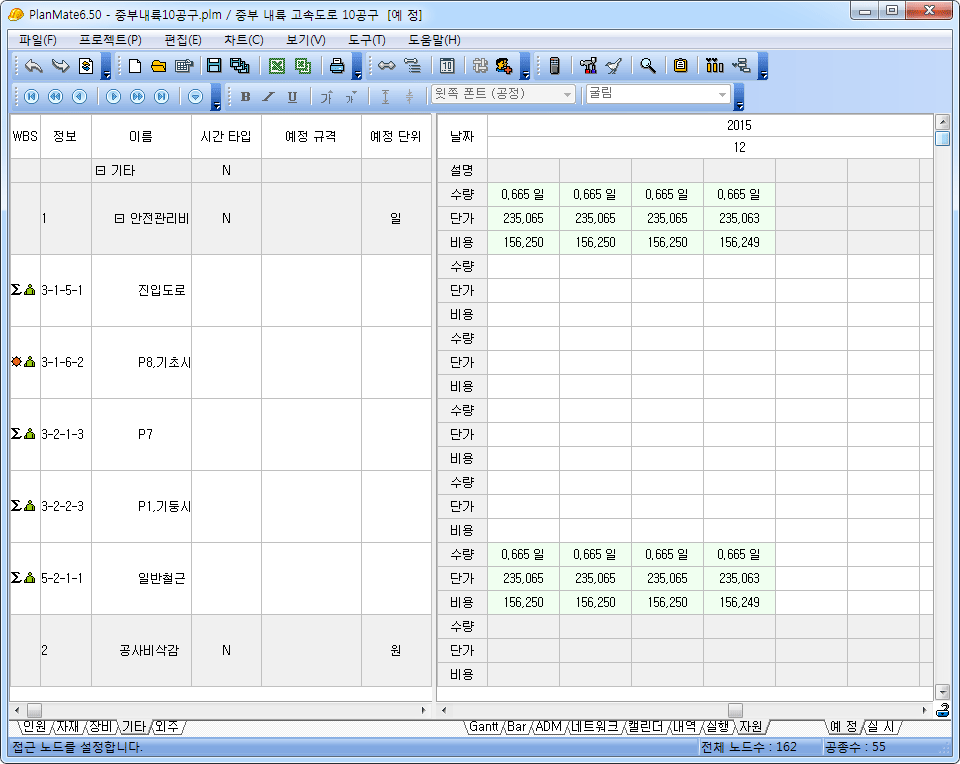Collapse the 안전관리비 tree node
This screenshot has height=764, width=960.
pos(120,219)
